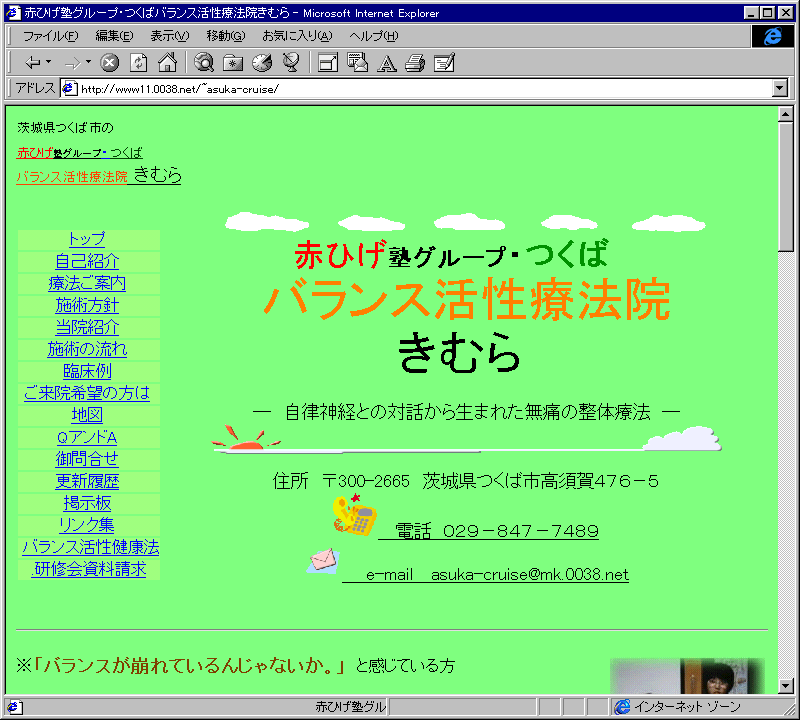This screenshot has width=800, height=720.
Task: Open the Favorites folder toolbar icon
Action: [x=233, y=63]
